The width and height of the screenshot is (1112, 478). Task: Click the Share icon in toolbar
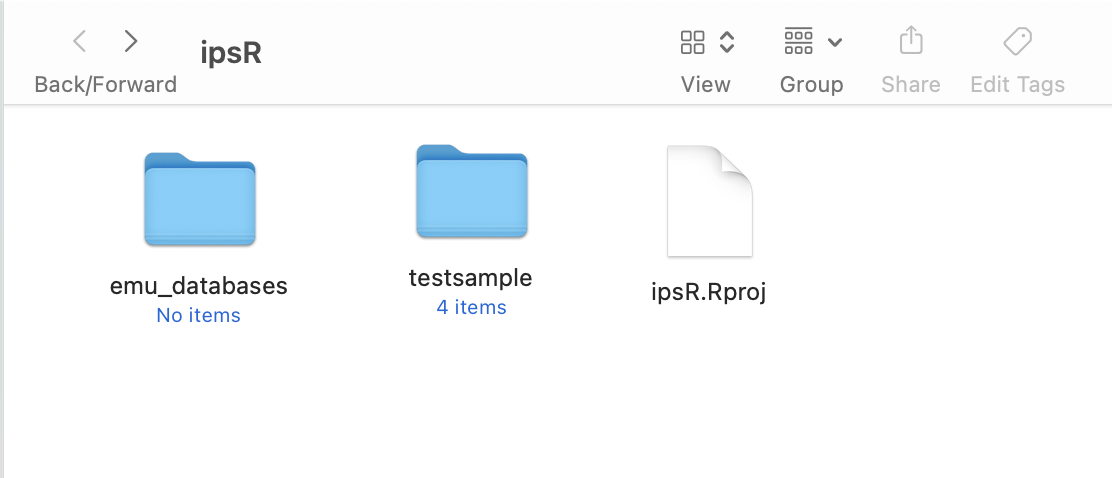pyautogui.click(x=910, y=42)
